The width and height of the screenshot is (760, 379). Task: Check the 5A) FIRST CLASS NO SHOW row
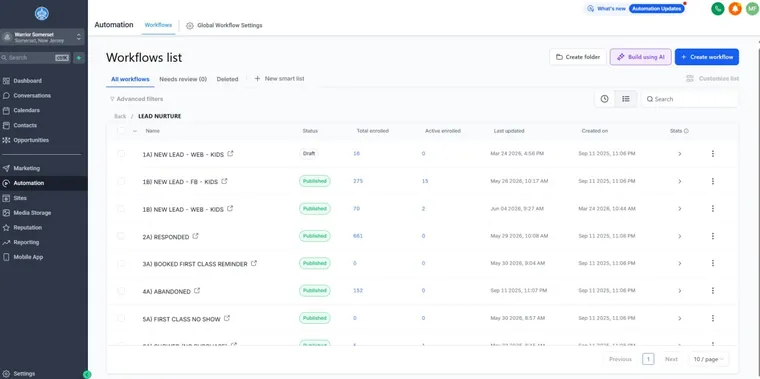coord(121,318)
